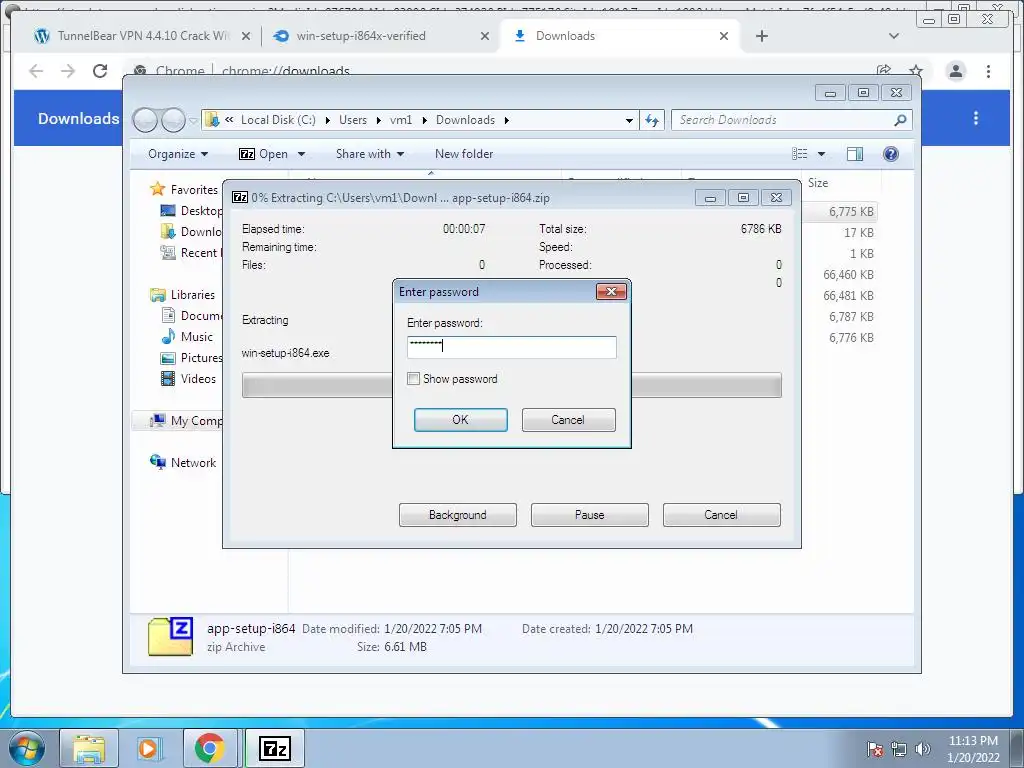The width and height of the screenshot is (1024, 768).
Task: Go back in the Chrome browser
Action: (36, 71)
